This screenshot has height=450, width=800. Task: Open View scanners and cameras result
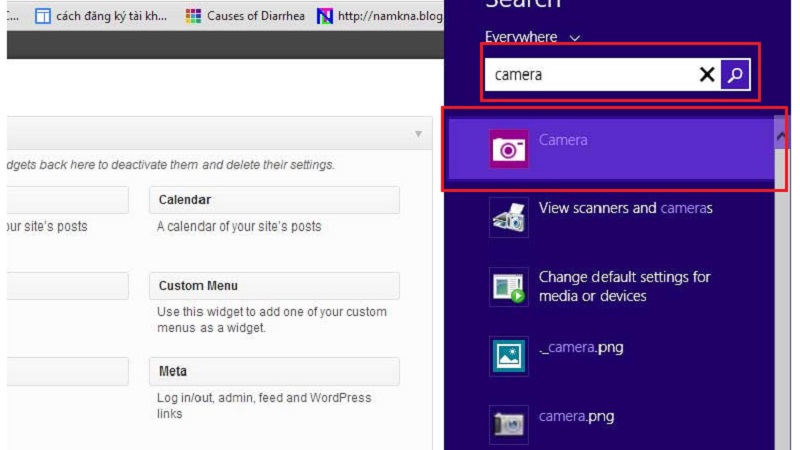[625, 208]
